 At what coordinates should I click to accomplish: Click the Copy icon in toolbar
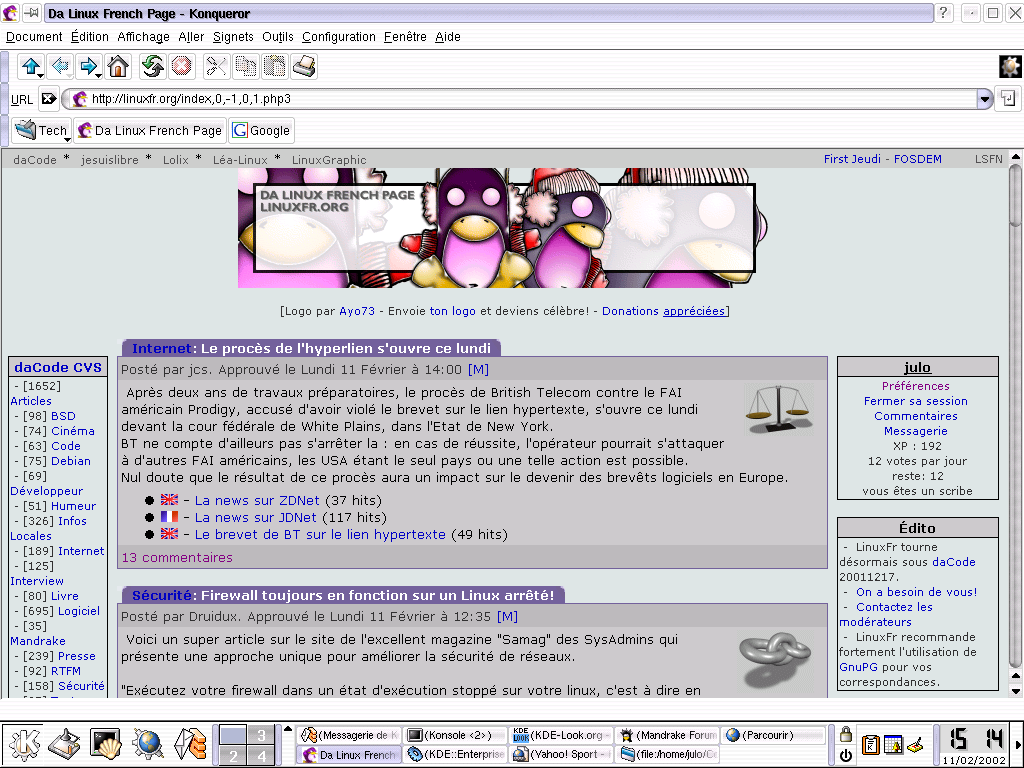[246, 66]
